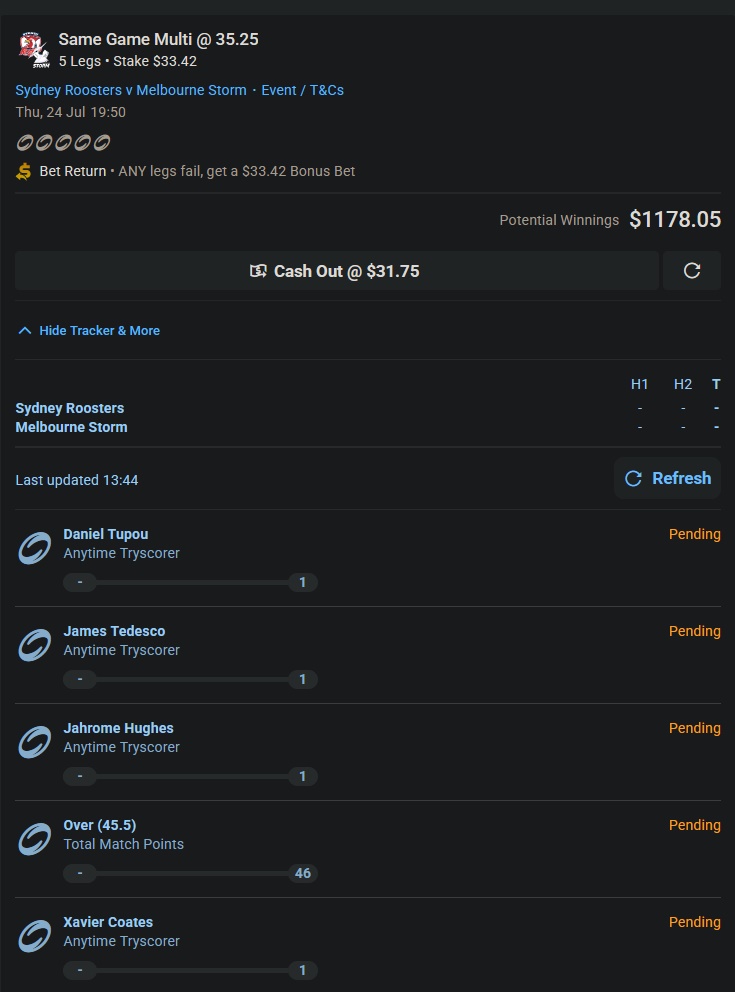The height and width of the screenshot is (992, 735).
Task: Click the Pending status for Over (45.5)
Action: (x=695, y=825)
